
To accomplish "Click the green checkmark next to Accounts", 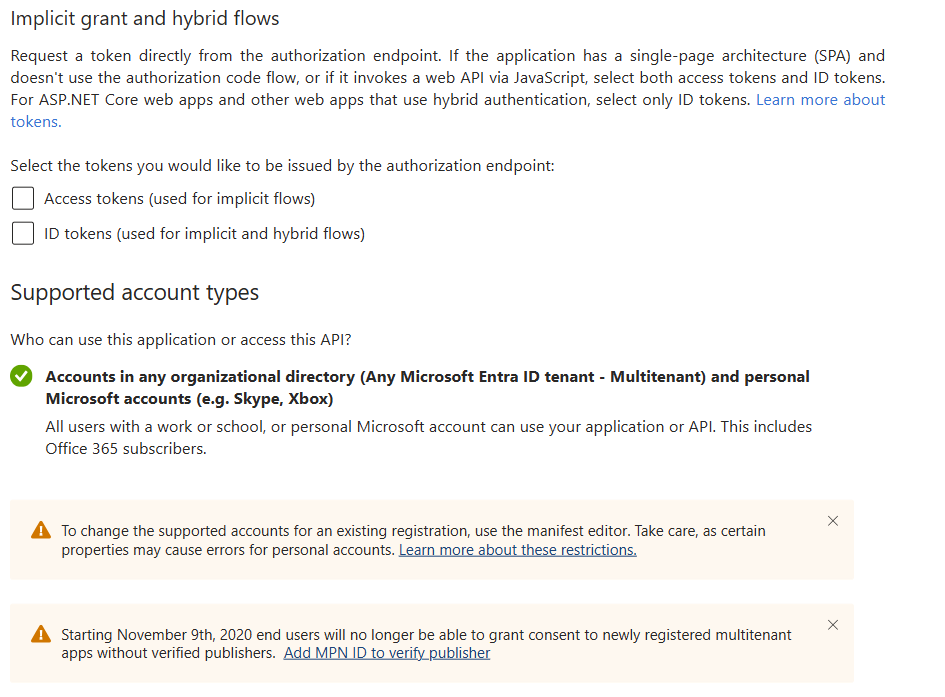I will (21, 376).
